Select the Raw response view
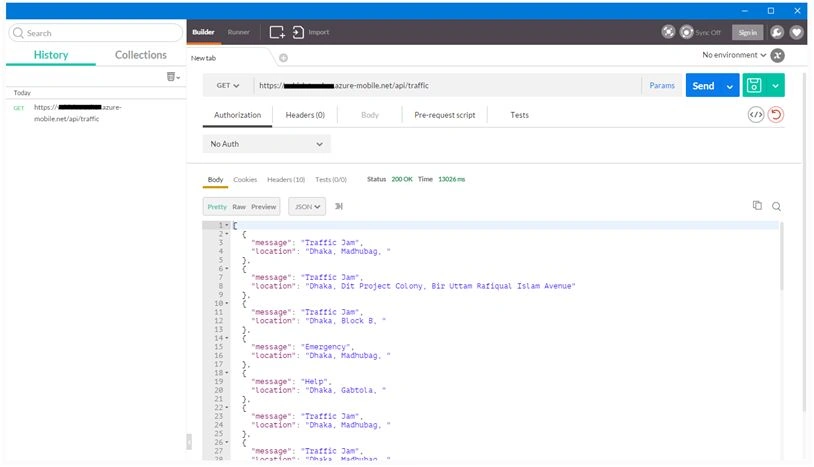 239,207
